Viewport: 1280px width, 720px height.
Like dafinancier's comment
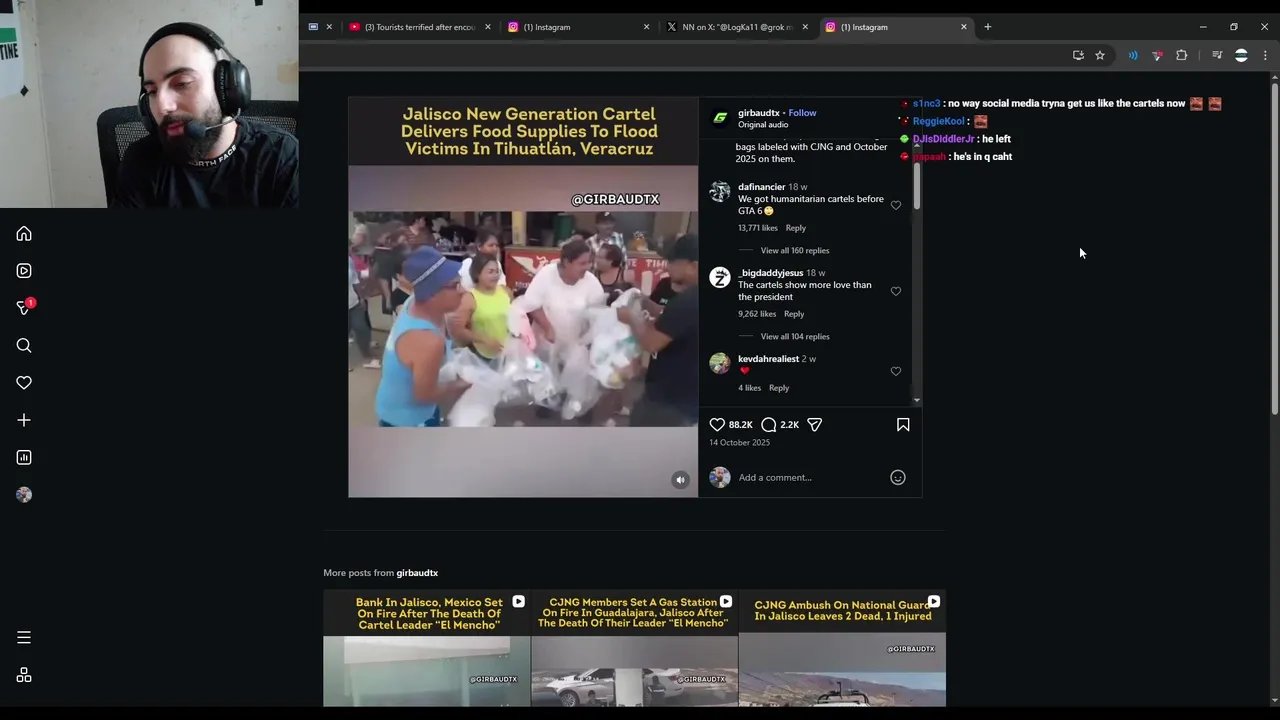click(x=896, y=205)
